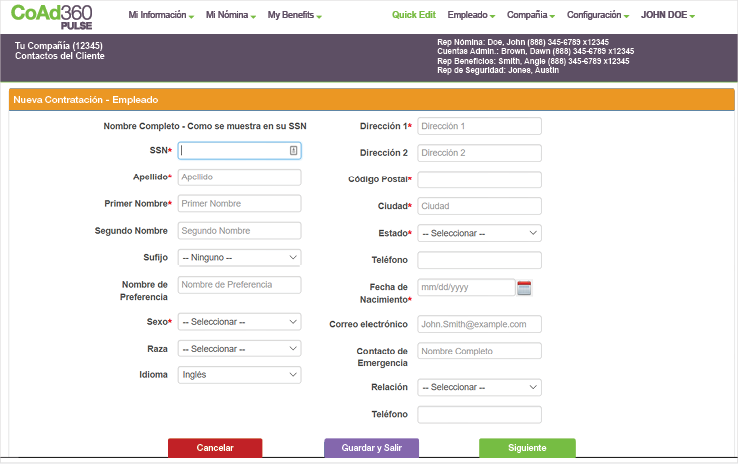
Task: Click the Rep Beneficios: Smith, Angie contact line
Action: [533, 61]
